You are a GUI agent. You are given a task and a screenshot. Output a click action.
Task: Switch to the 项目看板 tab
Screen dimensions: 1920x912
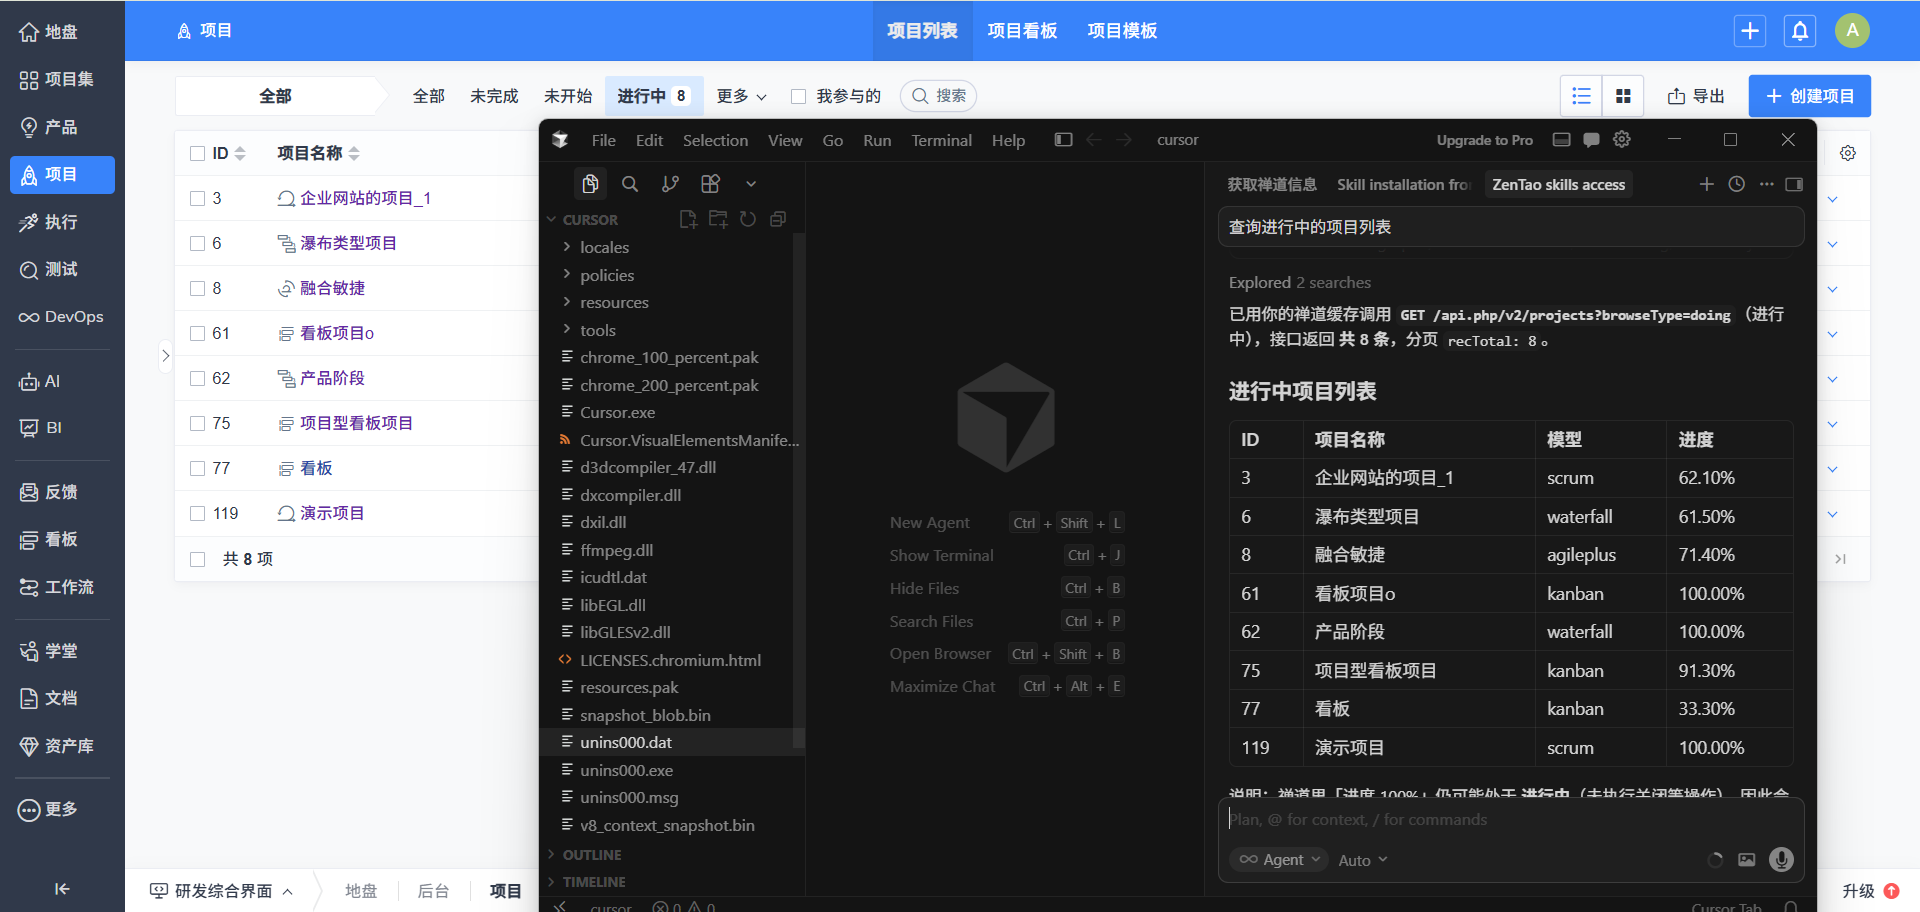[x=1022, y=31]
